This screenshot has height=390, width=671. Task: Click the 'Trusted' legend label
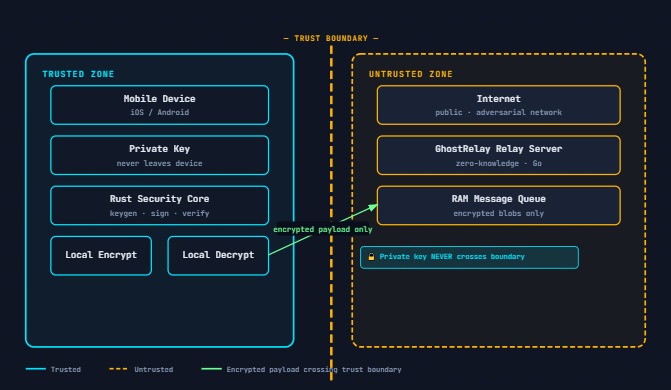(x=65, y=369)
